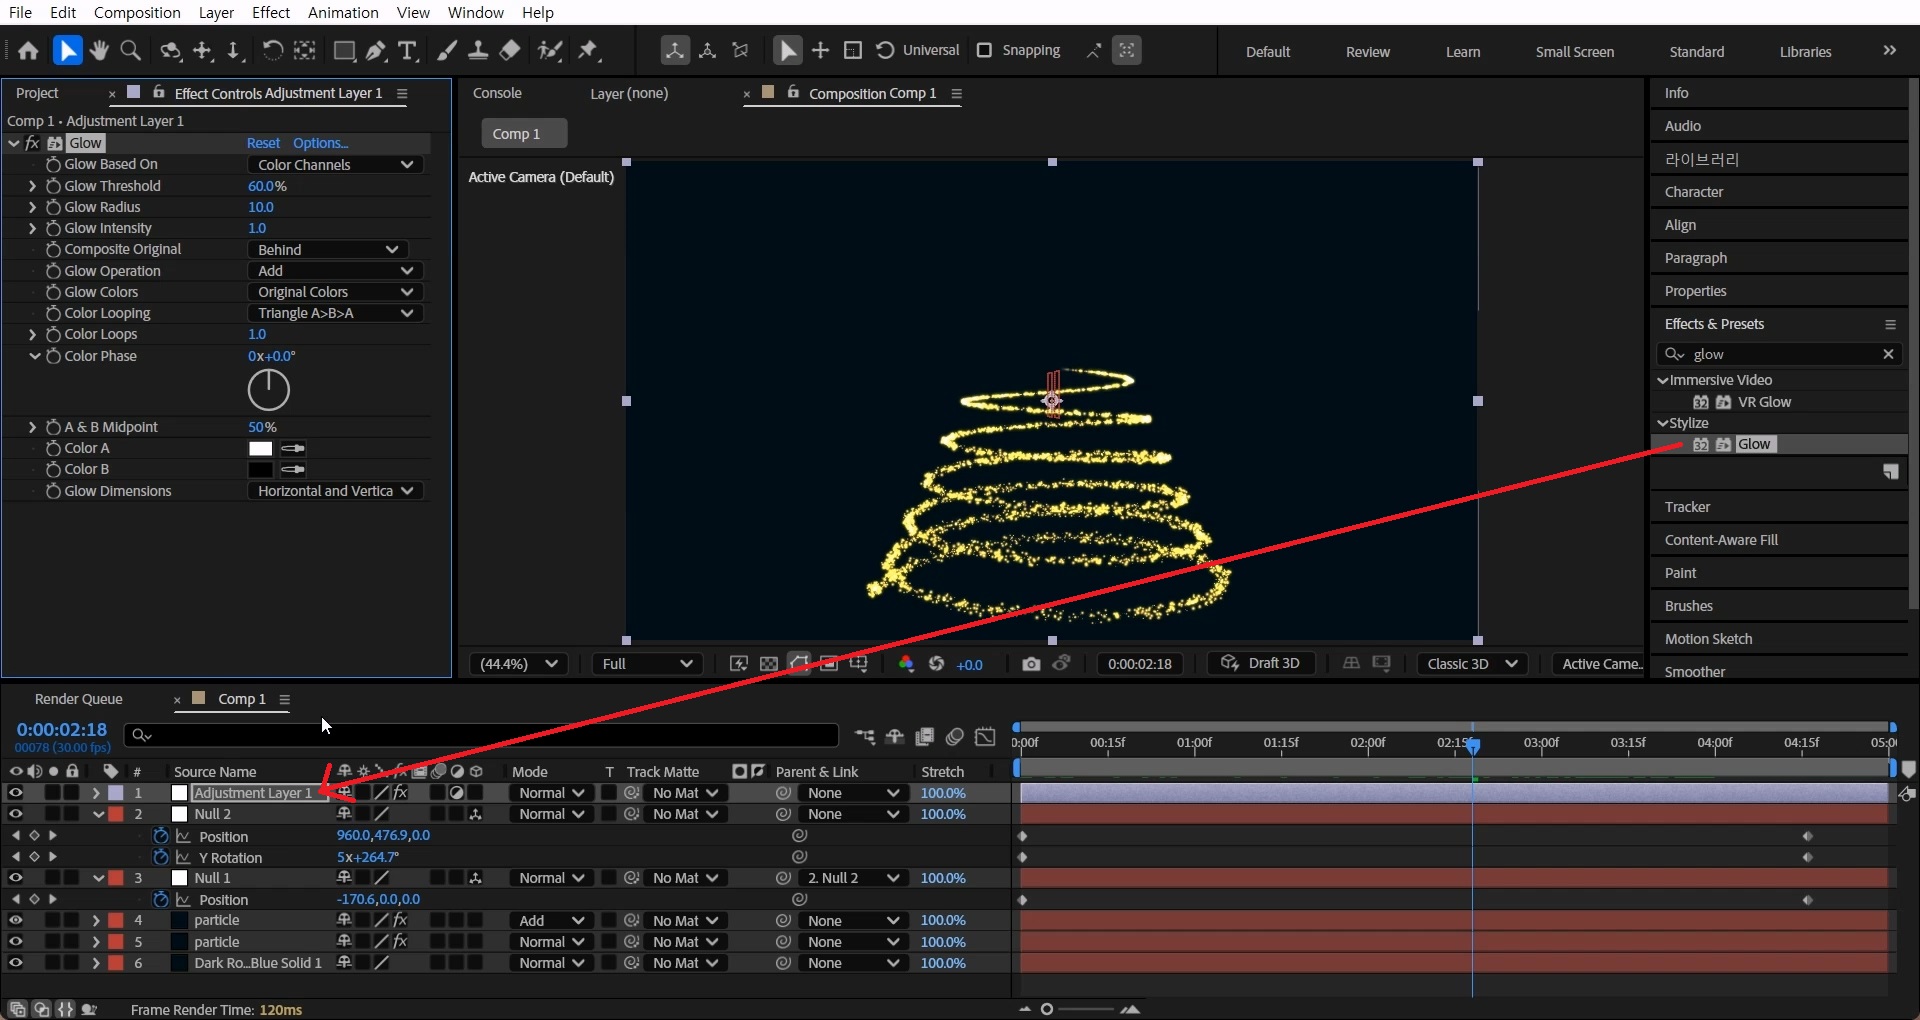This screenshot has height=1020, width=1920.
Task: Select the Eraser tool
Action: coord(510,51)
